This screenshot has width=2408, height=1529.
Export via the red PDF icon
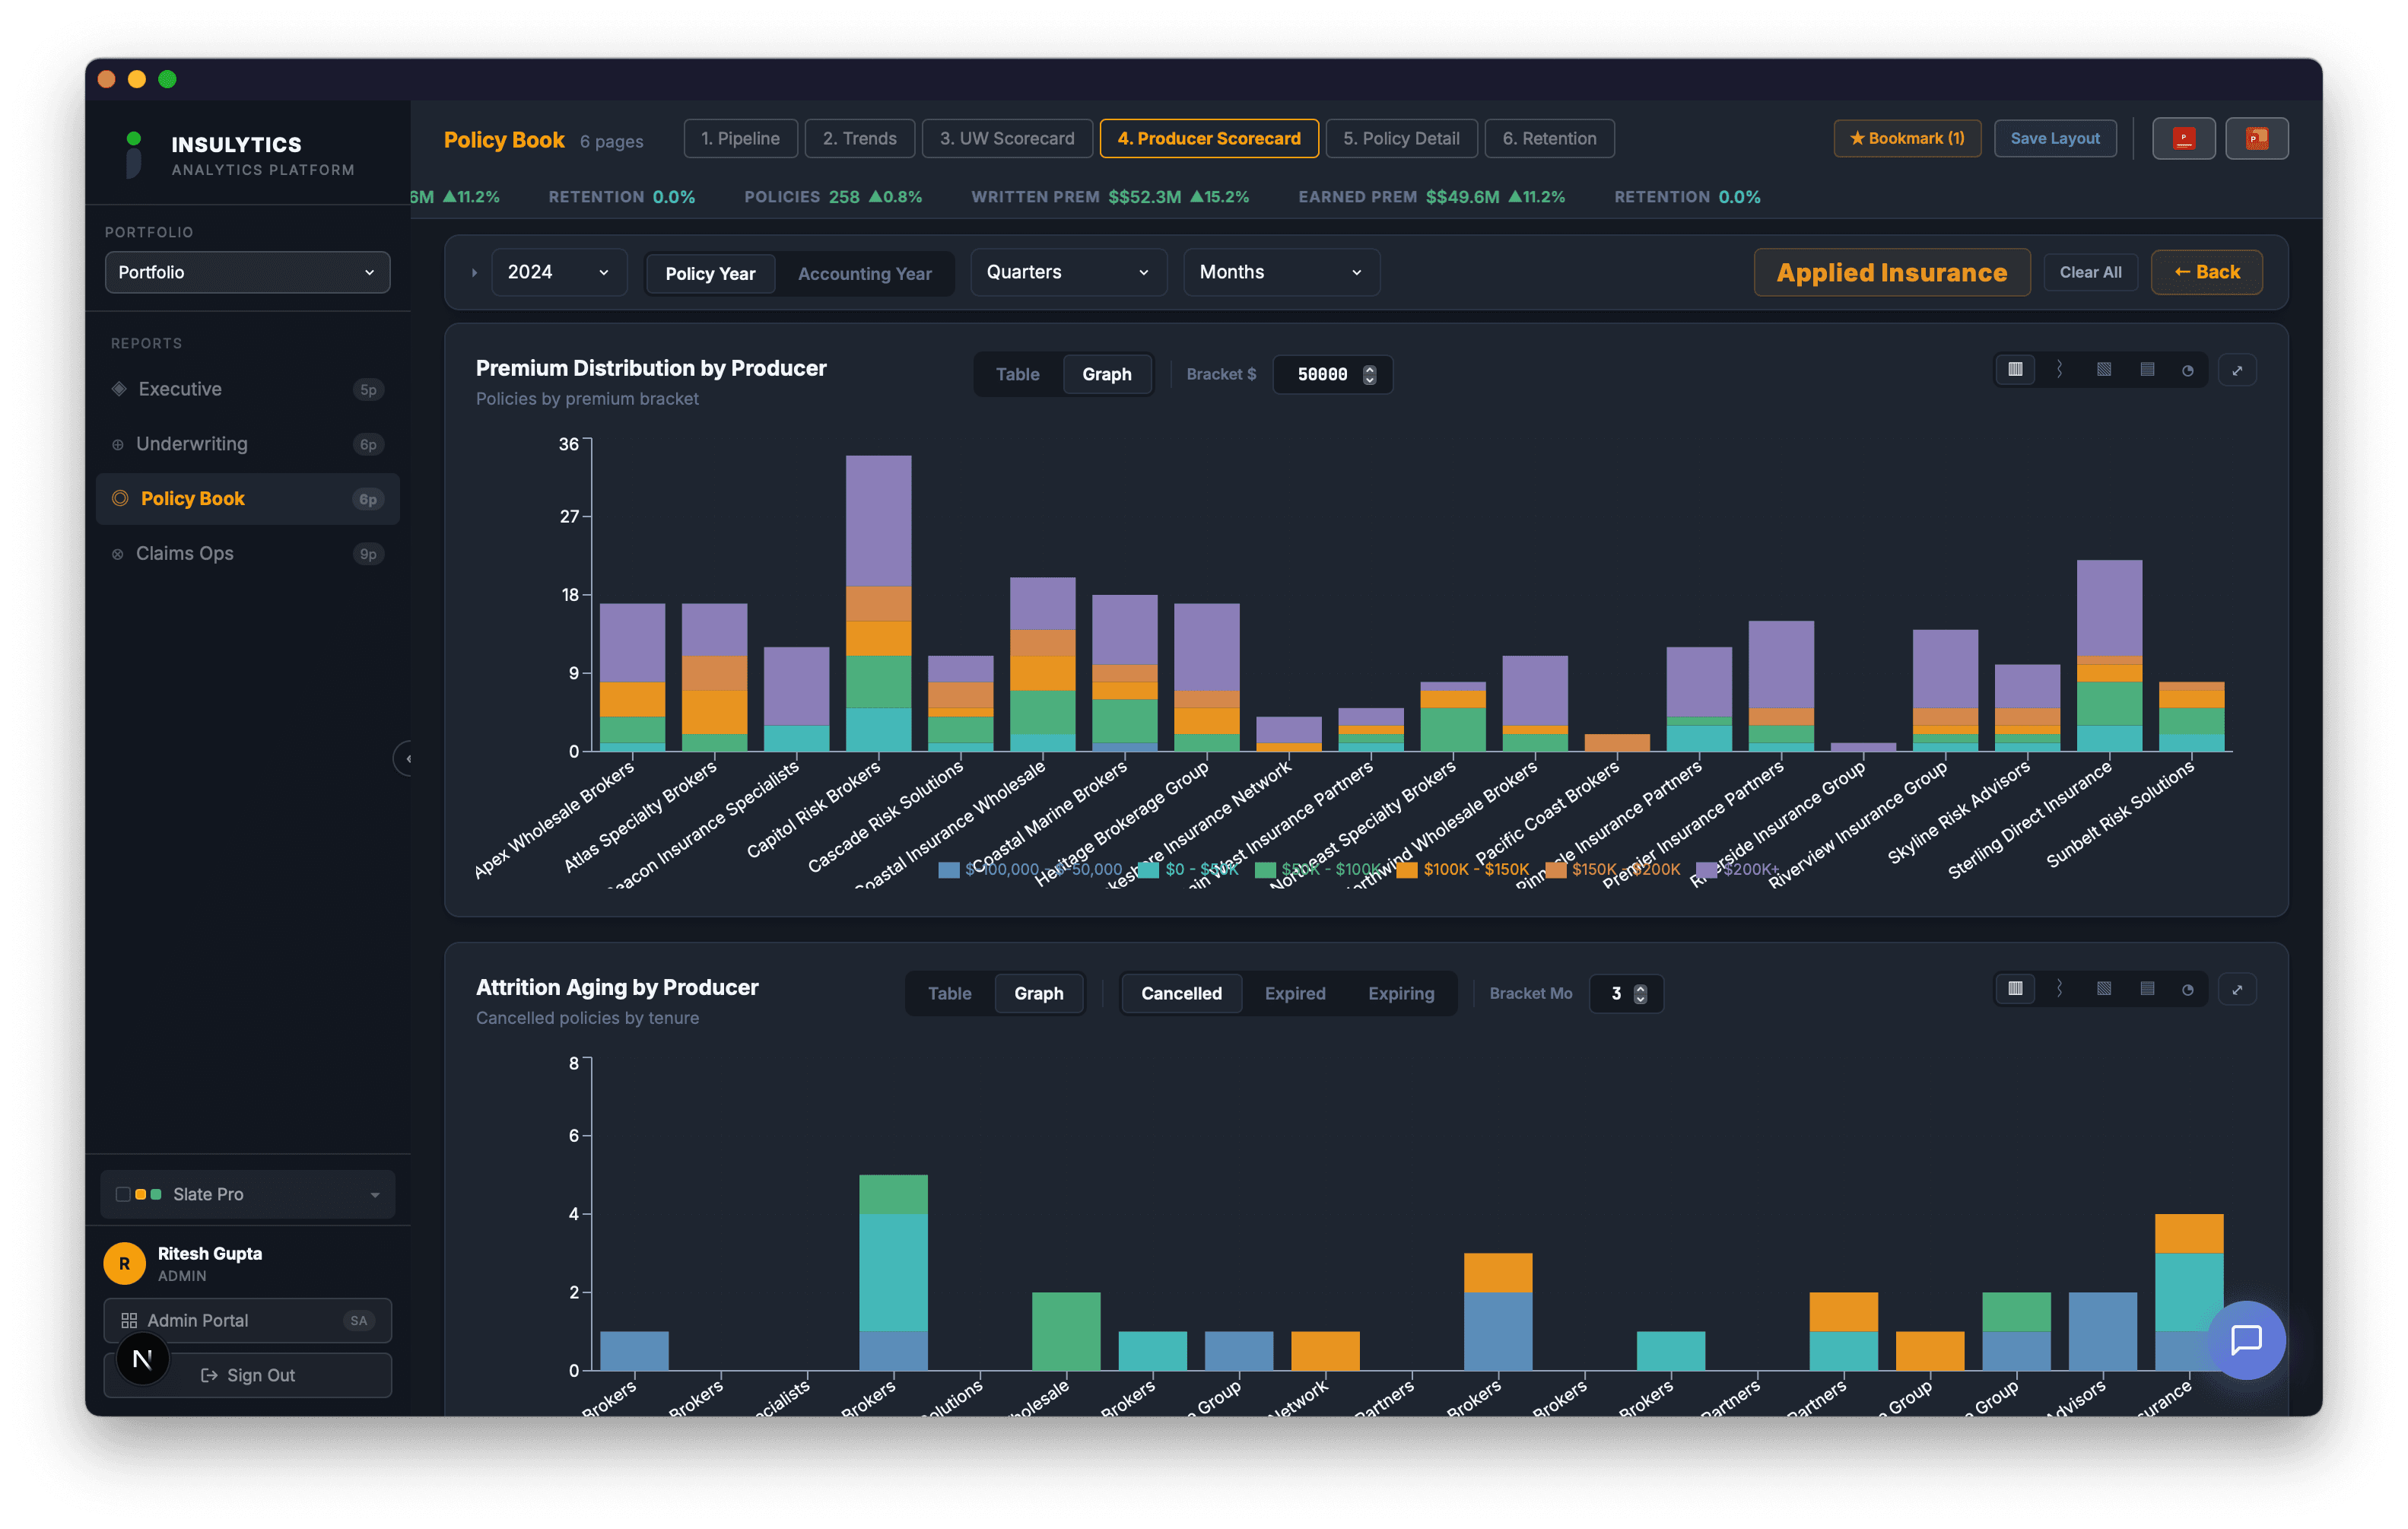tap(2183, 138)
